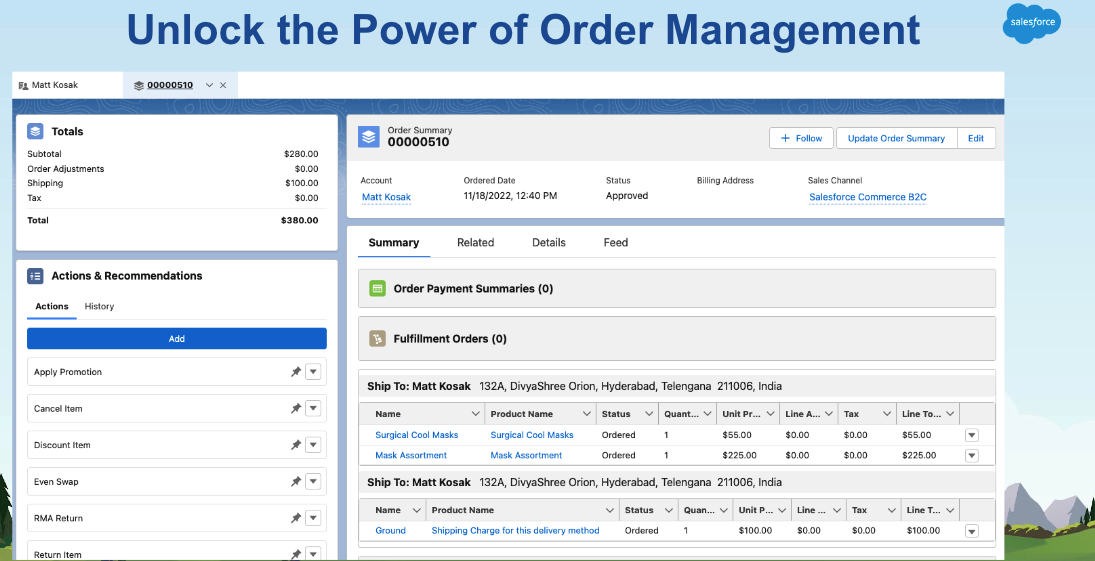Click the Fulfillment Orders icon
The width and height of the screenshot is (1095, 561).
tap(378, 339)
